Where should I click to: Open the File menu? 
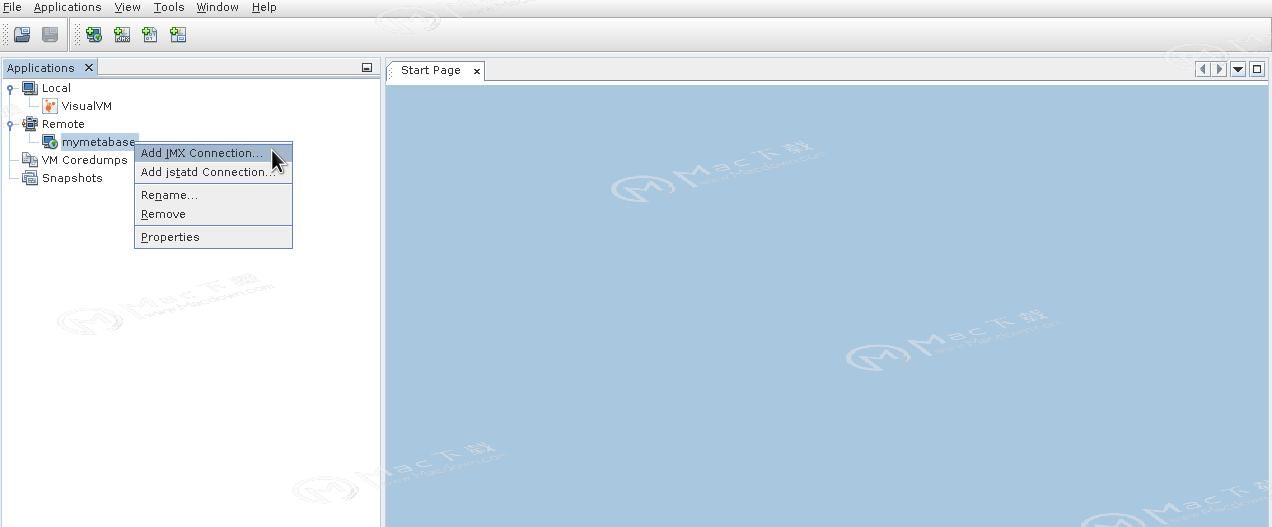[12, 7]
